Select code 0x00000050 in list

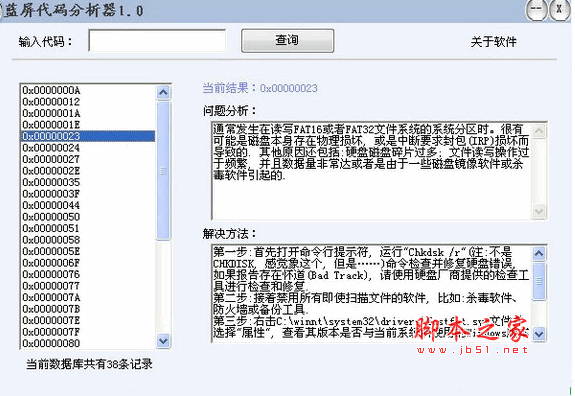tap(88, 217)
